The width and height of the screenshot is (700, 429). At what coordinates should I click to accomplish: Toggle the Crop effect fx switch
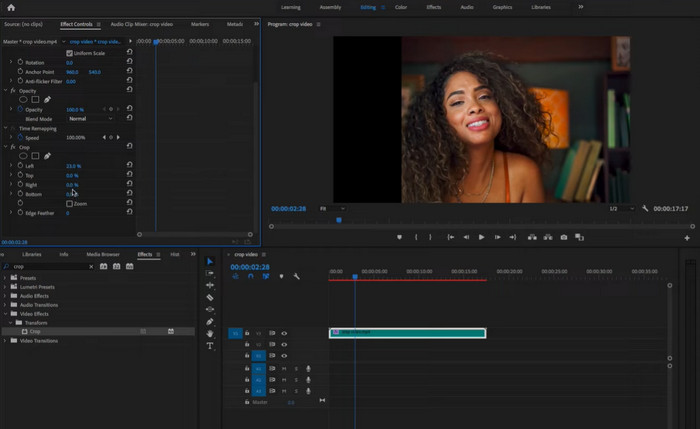click(13, 147)
